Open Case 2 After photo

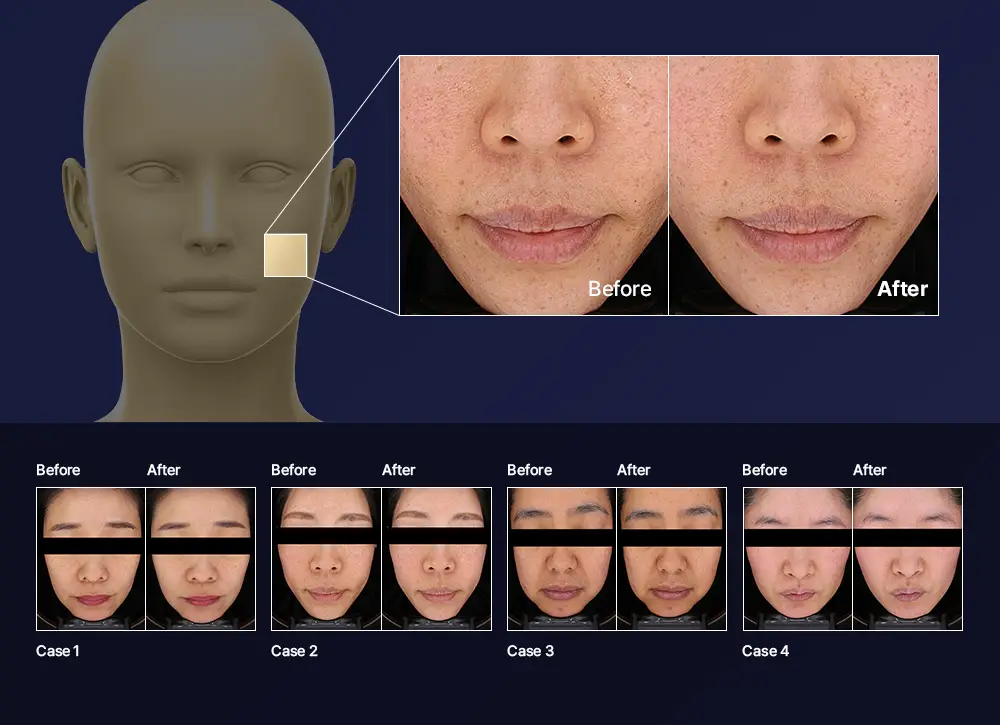pyautogui.click(x=437, y=559)
